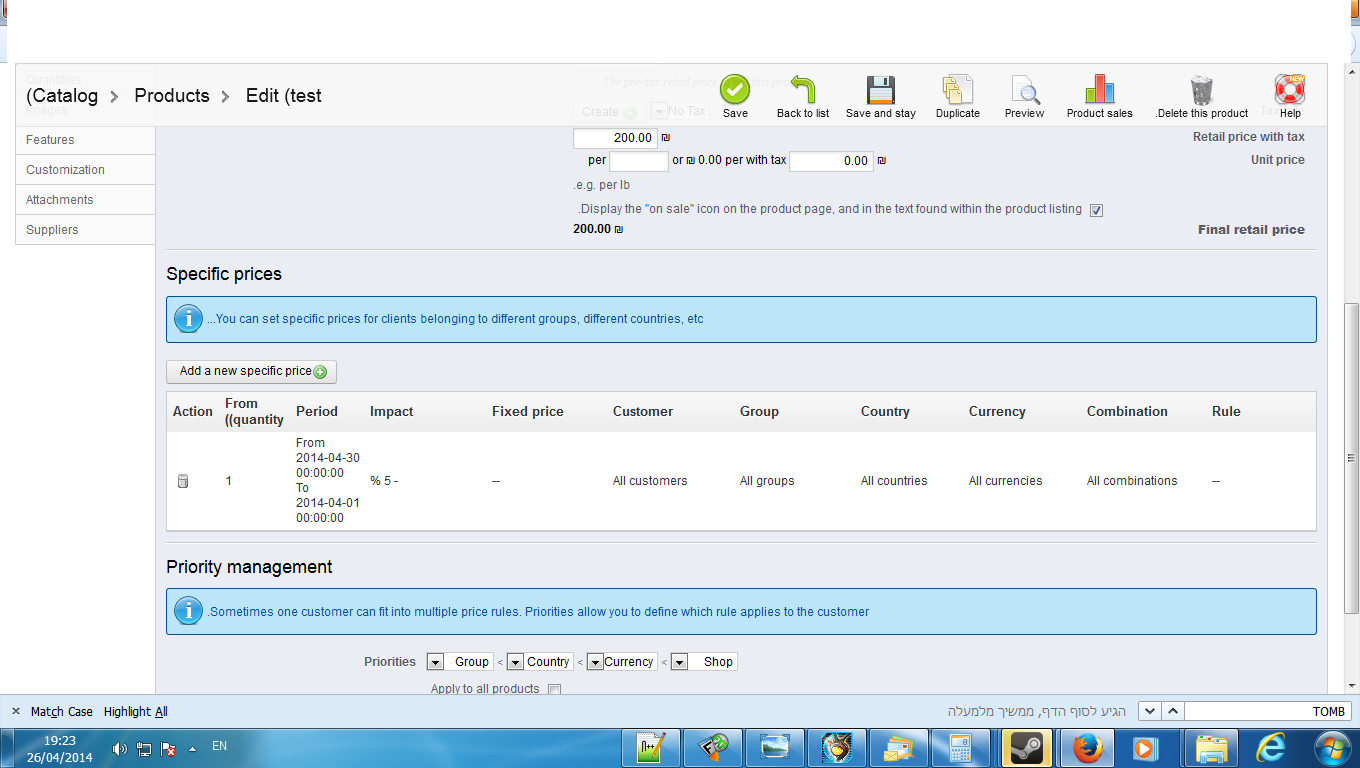Show hidden system tray icons
The height and width of the screenshot is (768, 1360).
(192, 748)
